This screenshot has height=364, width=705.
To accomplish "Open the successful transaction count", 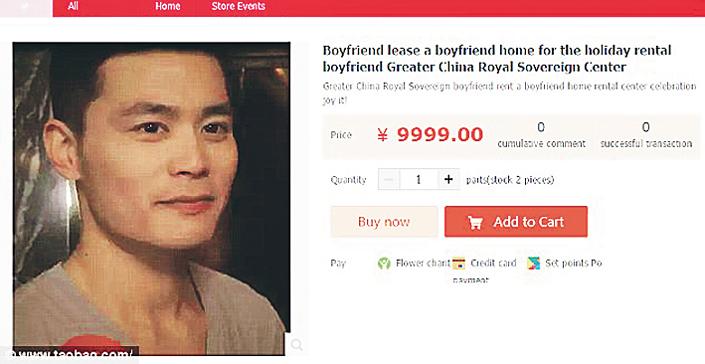I will [646, 135].
